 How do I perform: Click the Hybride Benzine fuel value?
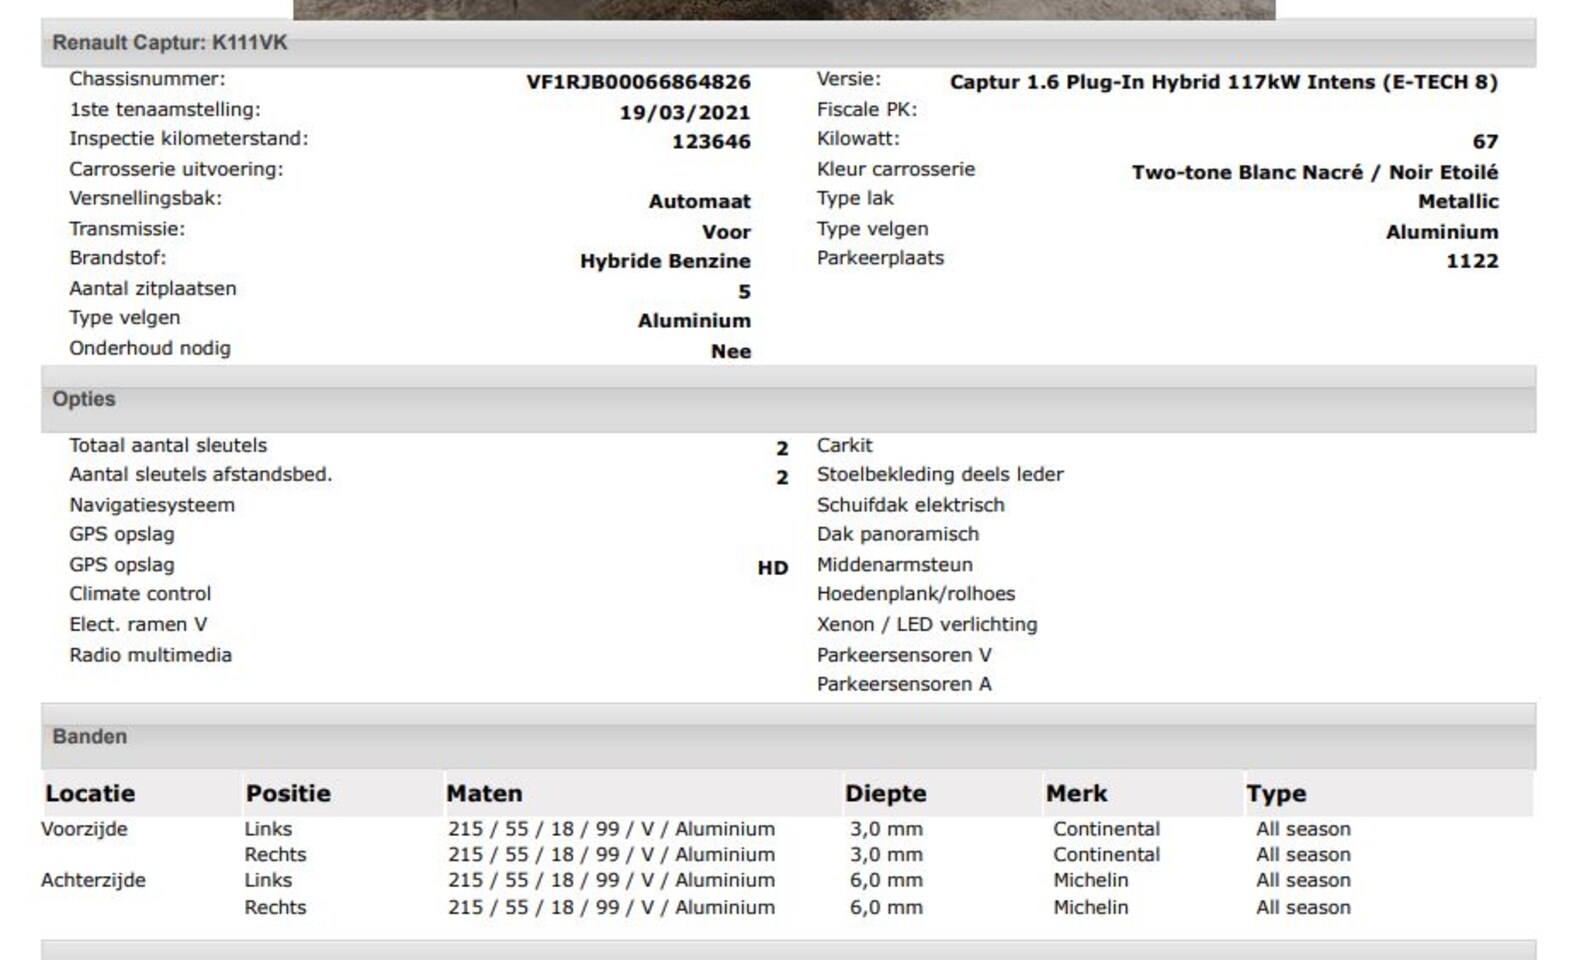click(665, 261)
